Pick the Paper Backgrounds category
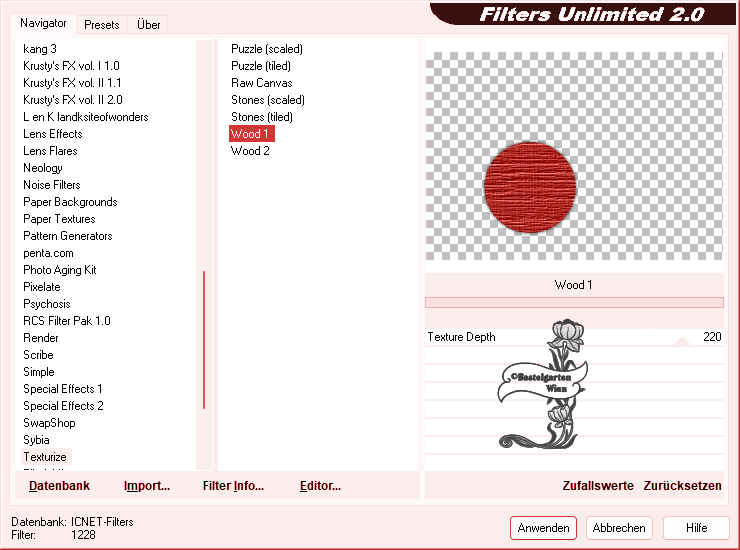 tap(70, 202)
